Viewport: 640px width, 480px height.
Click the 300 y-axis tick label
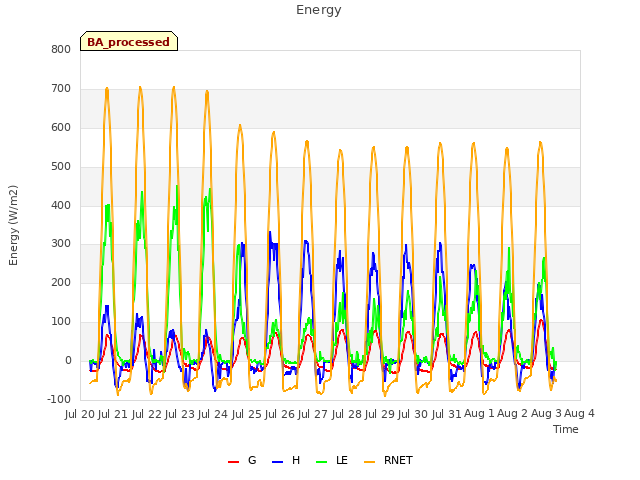61,244
